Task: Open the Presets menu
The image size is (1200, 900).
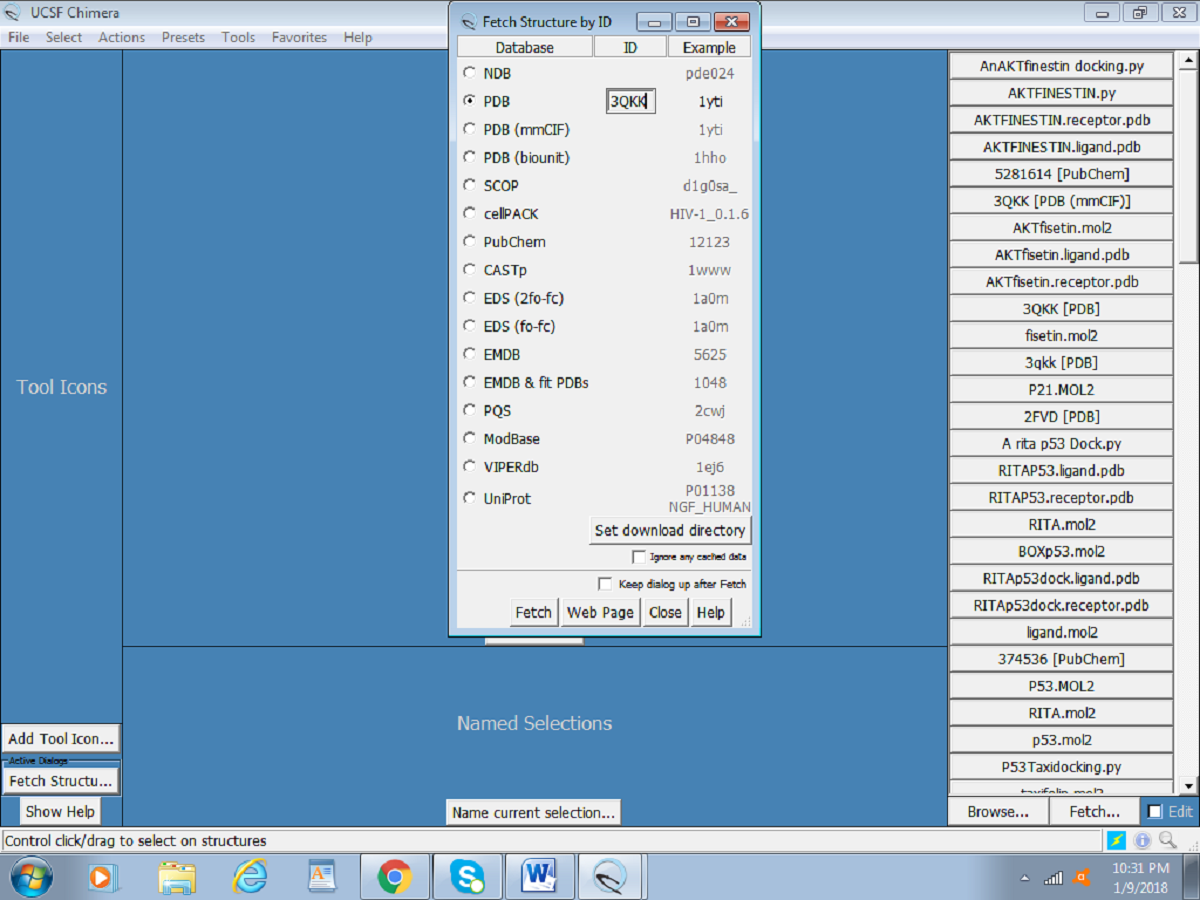Action: point(183,37)
